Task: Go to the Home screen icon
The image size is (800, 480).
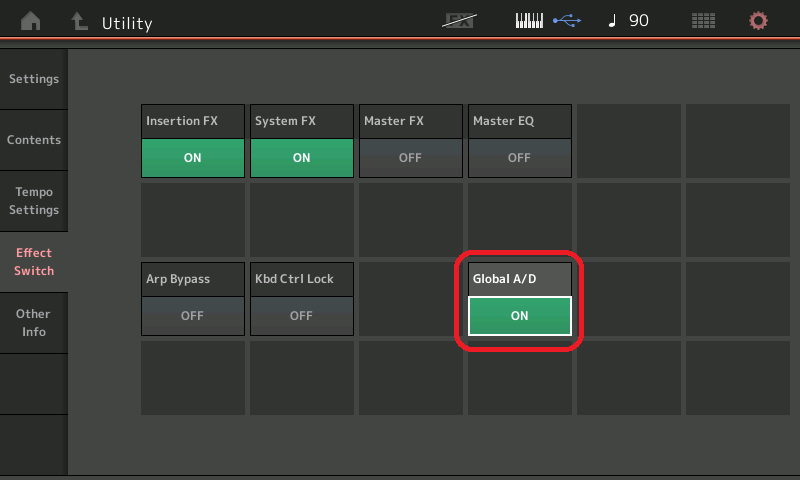Action: [31, 21]
